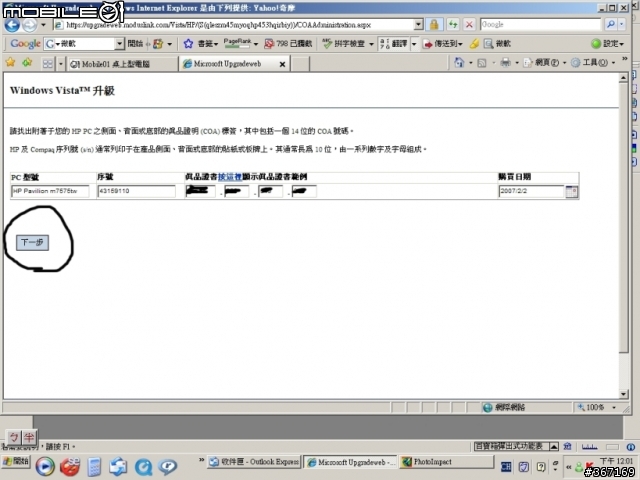Click the Home page icon

coord(459,62)
